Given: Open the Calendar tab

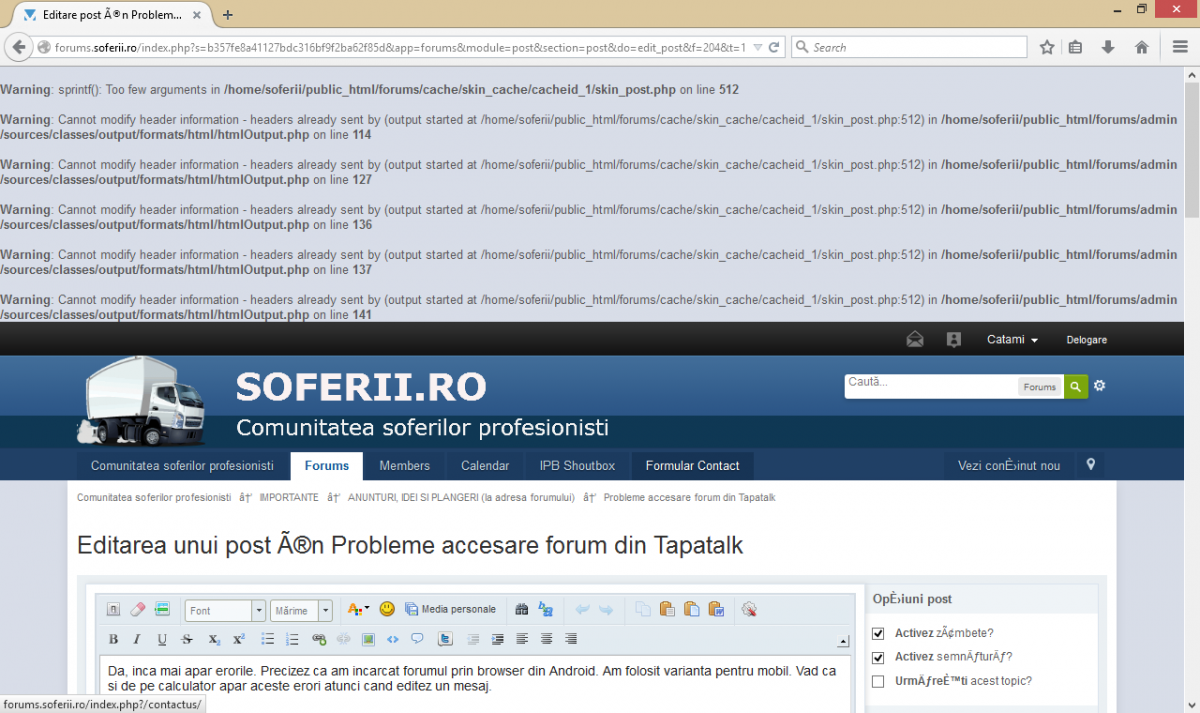Looking at the screenshot, I should pos(484,466).
